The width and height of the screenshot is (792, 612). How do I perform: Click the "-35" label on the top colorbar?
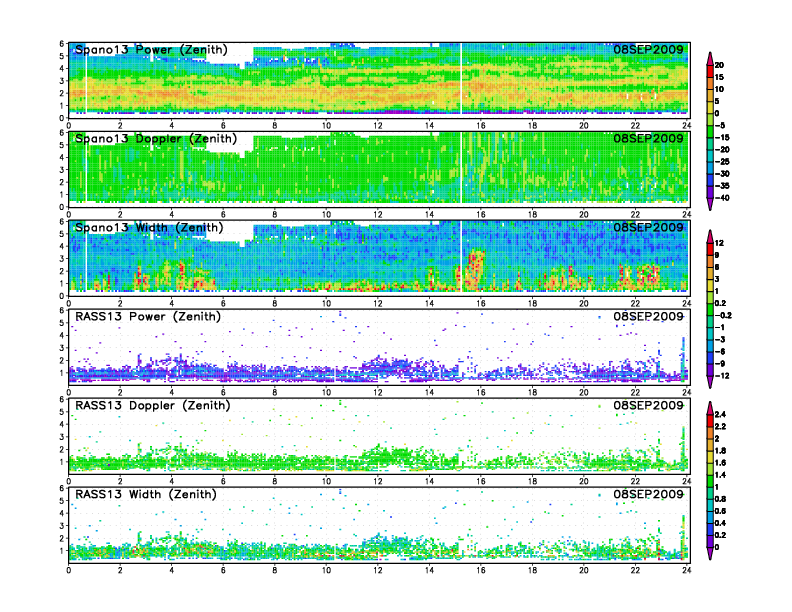[722, 186]
